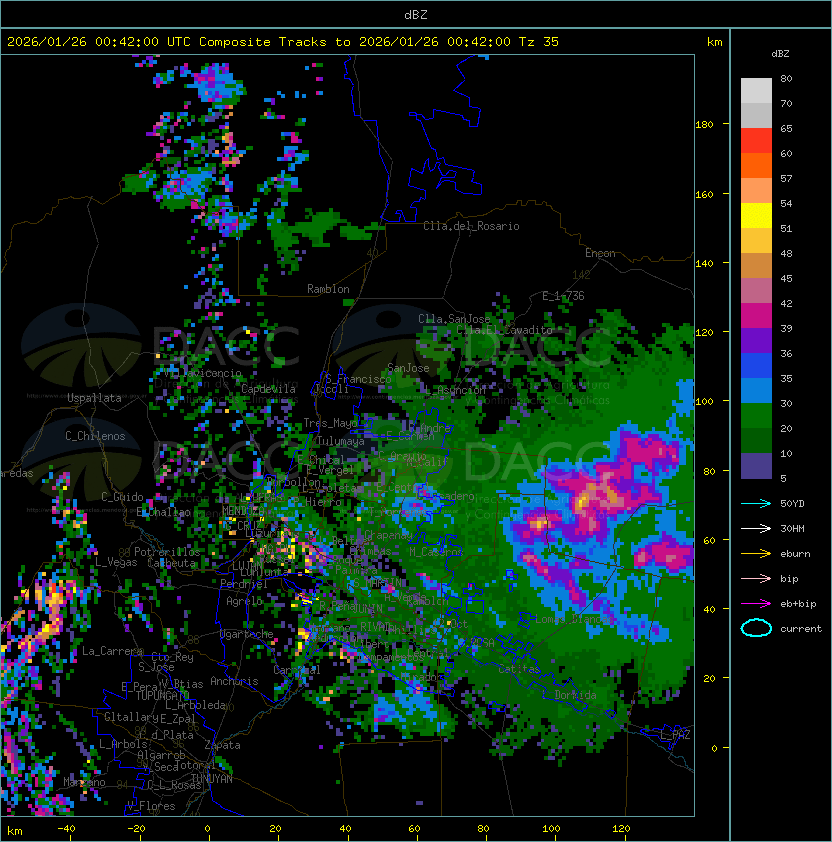Select the pink bip arrow legend symbol
The width and height of the screenshot is (832, 842).
point(756,579)
